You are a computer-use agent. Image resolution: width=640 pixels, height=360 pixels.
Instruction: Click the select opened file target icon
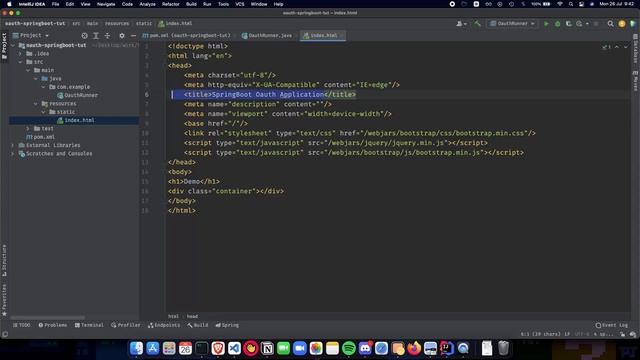tap(84, 36)
